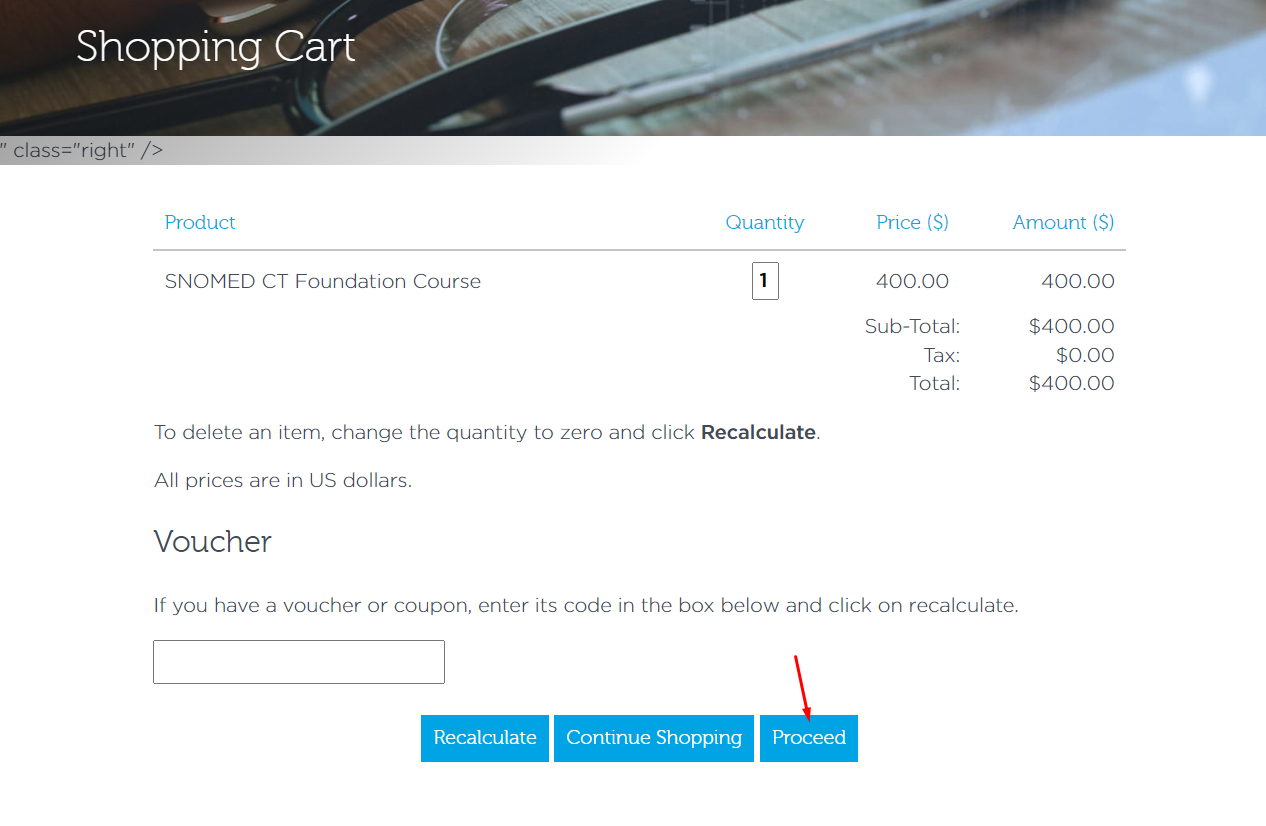Screen dimensions: 1266x826
Task: Click the Amount ($) column header
Action: (1063, 222)
